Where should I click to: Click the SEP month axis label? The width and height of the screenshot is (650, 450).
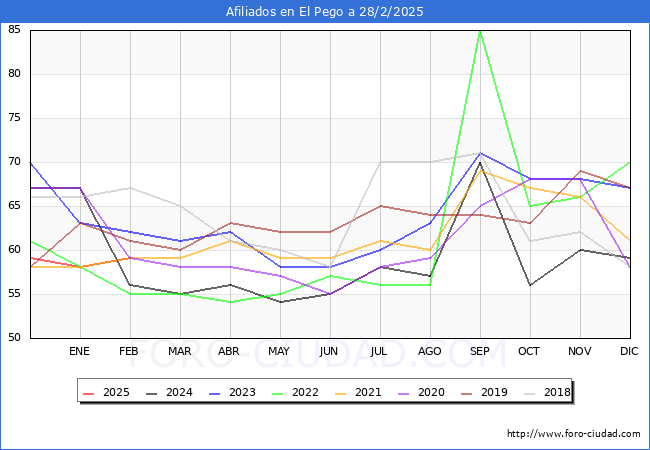click(480, 351)
